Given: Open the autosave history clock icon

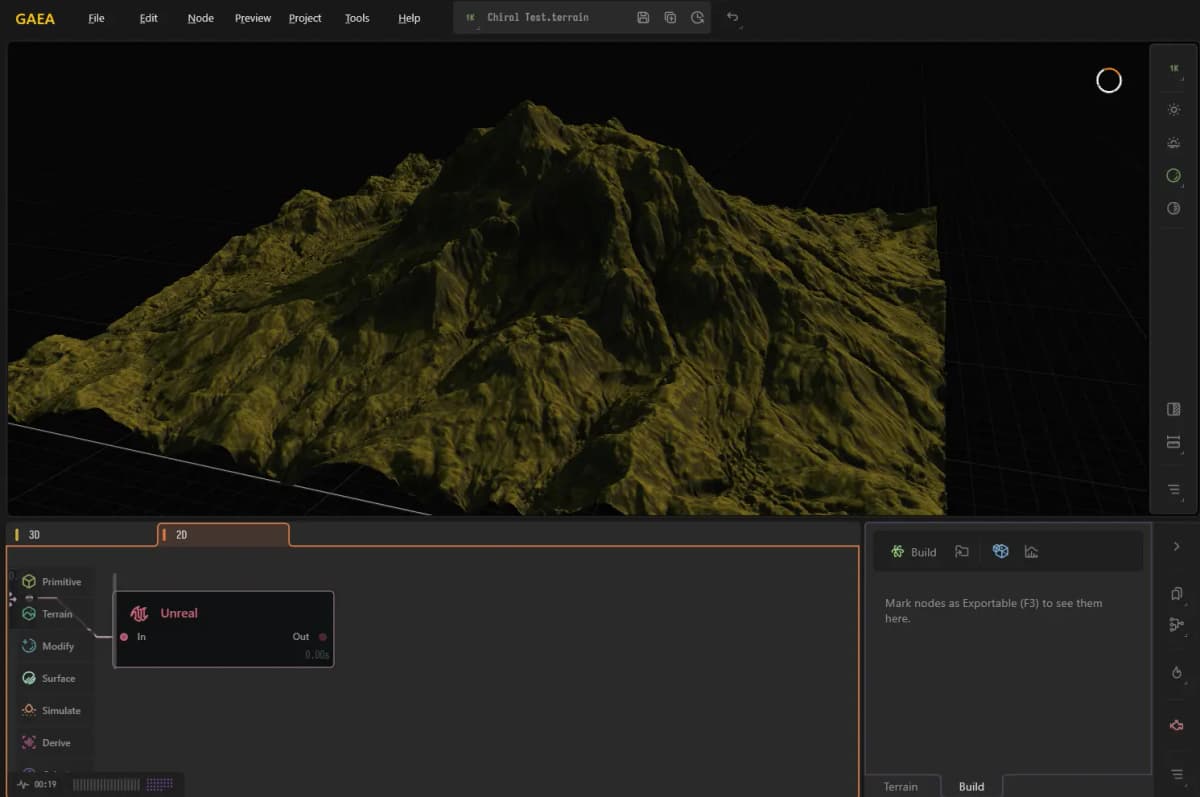Looking at the screenshot, I should (x=698, y=18).
